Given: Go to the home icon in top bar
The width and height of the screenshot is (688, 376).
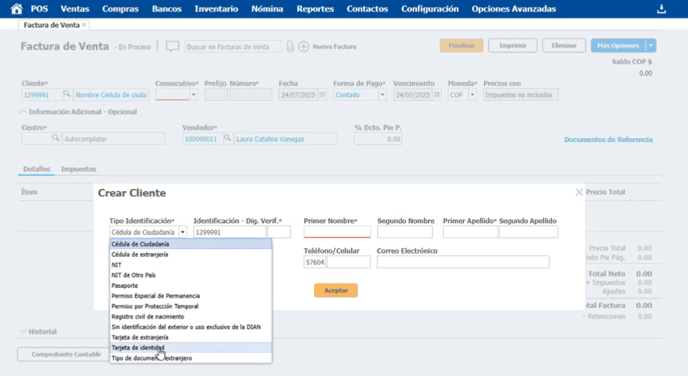Looking at the screenshot, I should [16, 9].
